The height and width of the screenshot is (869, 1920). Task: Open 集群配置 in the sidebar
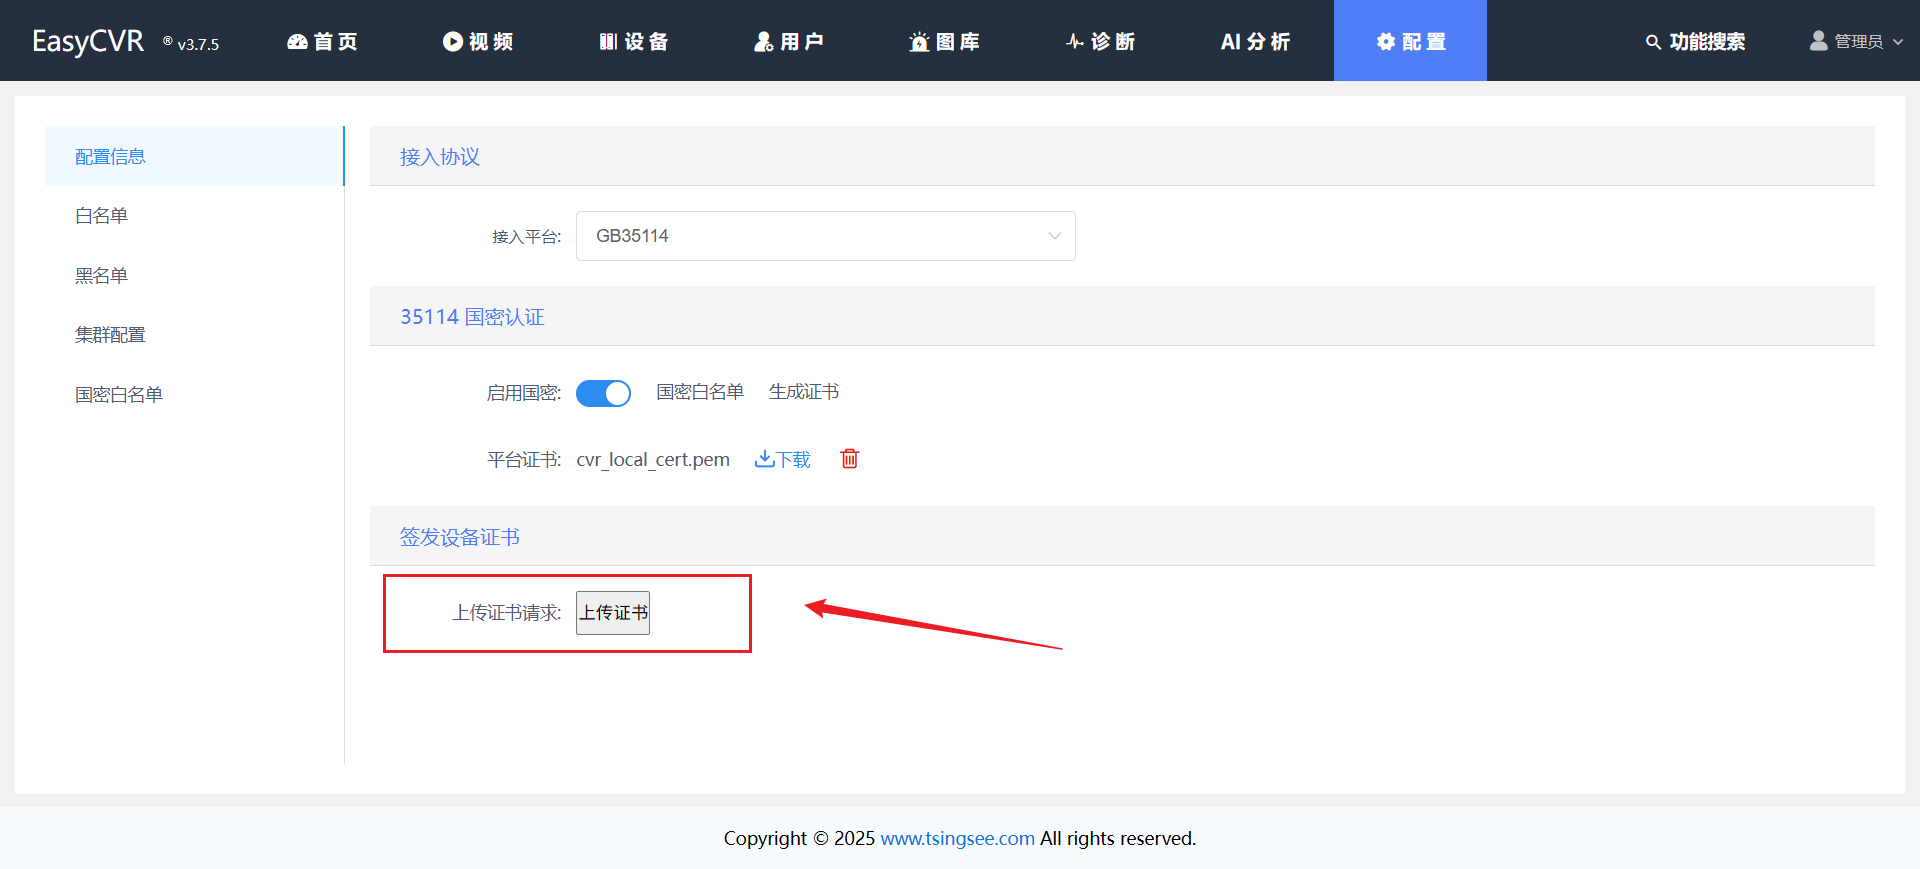coord(195,334)
